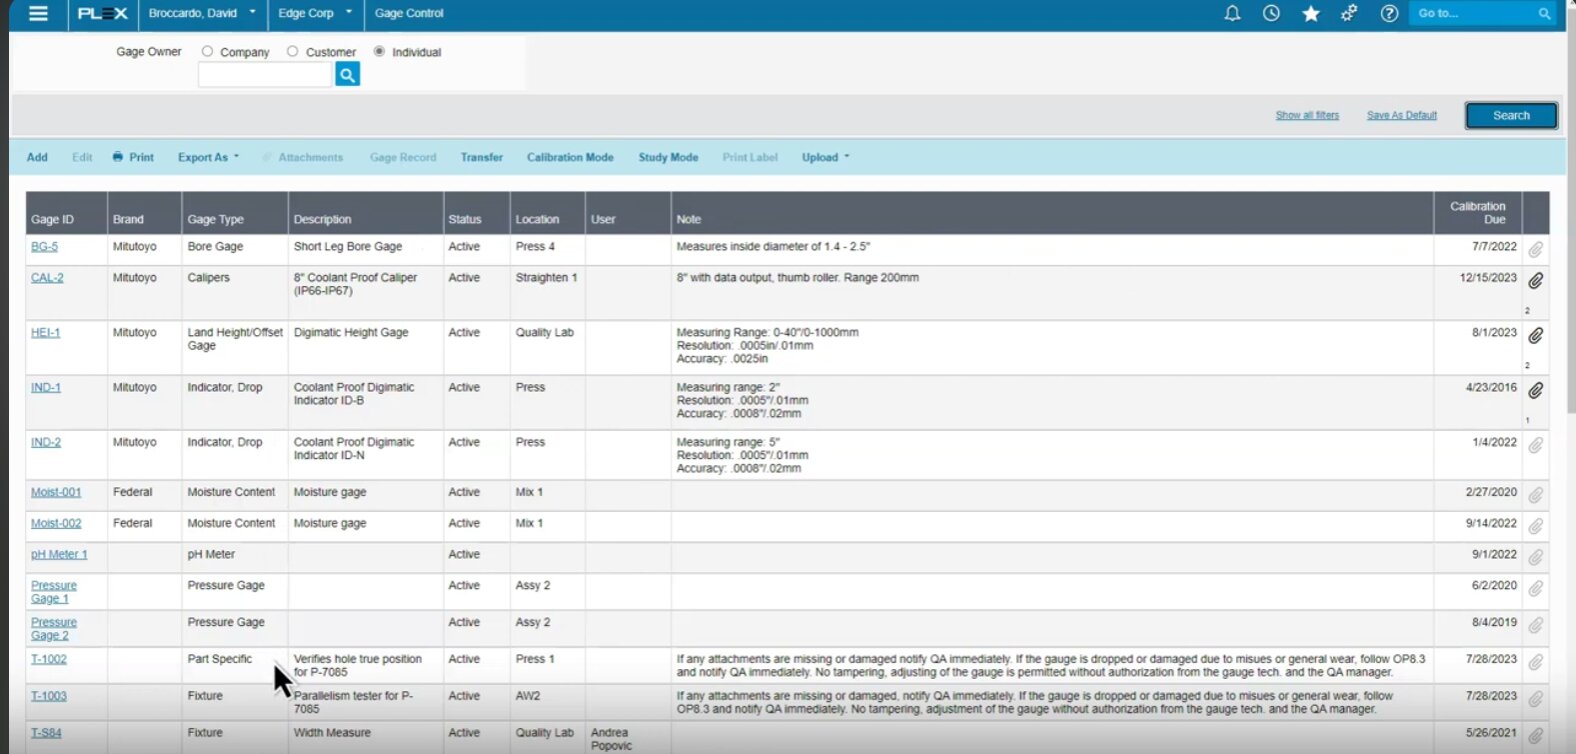Select the Individual gage owner option
This screenshot has width=1576, height=754.
379,52
